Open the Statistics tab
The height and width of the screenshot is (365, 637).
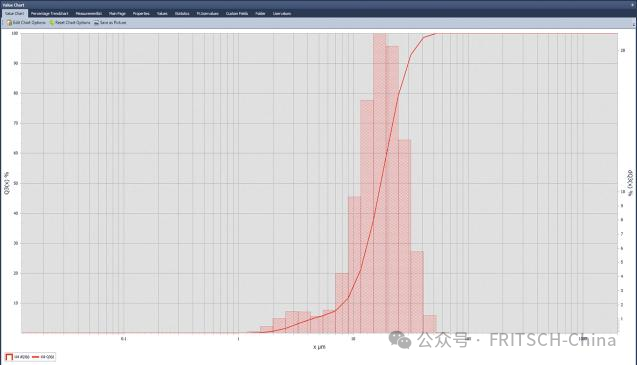pyautogui.click(x=182, y=13)
